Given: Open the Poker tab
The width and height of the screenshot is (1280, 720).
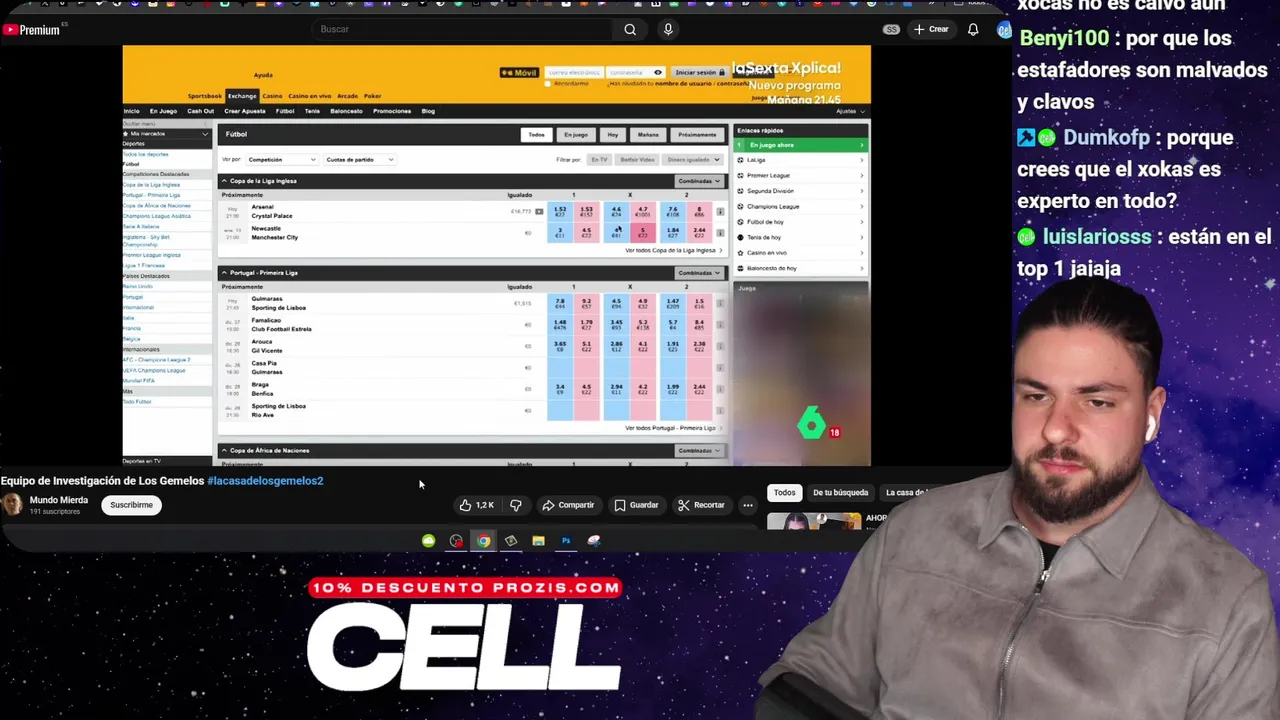Looking at the screenshot, I should pyautogui.click(x=372, y=96).
